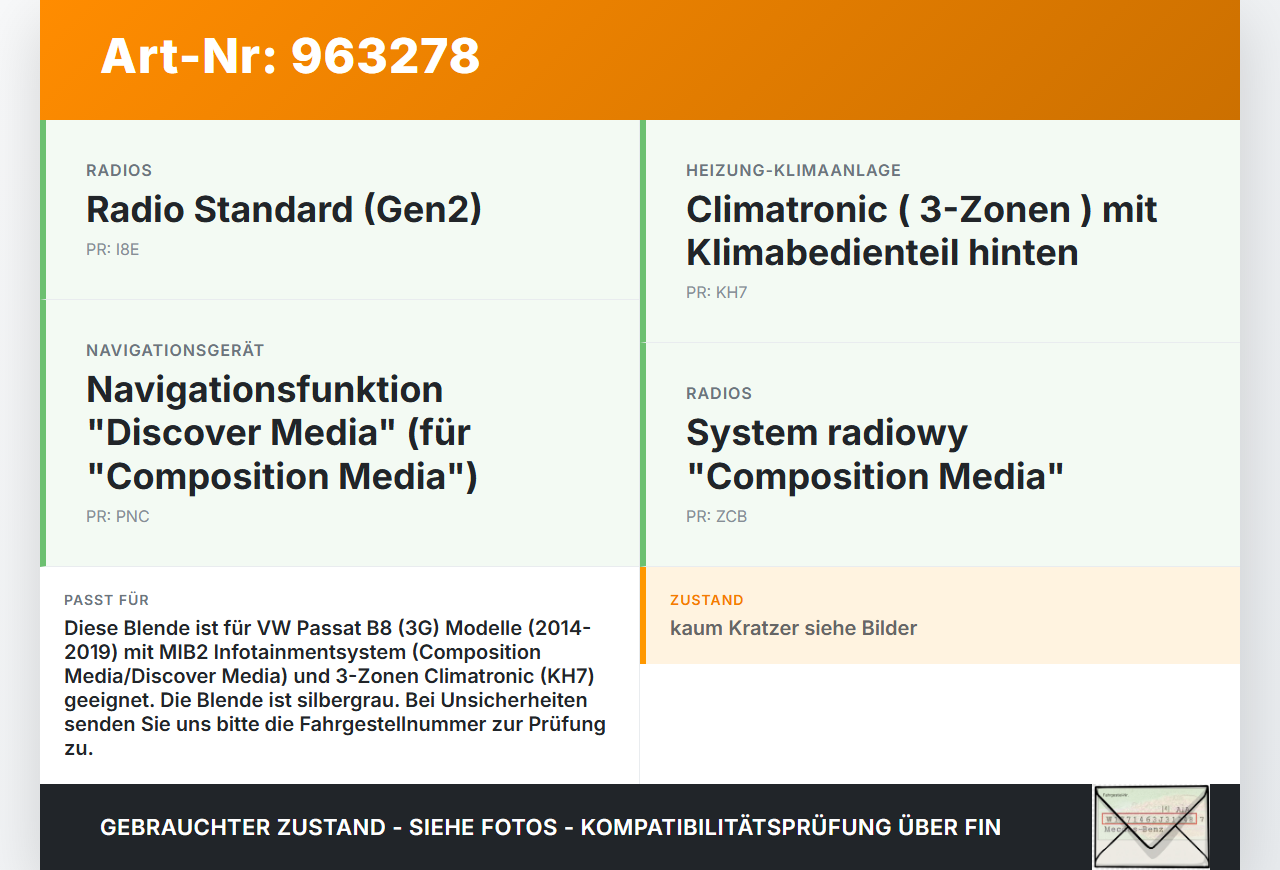Select the ZUSTAND label in the orange panel
Image resolution: width=1280 pixels, height=870 pixels.
point(707,600)
